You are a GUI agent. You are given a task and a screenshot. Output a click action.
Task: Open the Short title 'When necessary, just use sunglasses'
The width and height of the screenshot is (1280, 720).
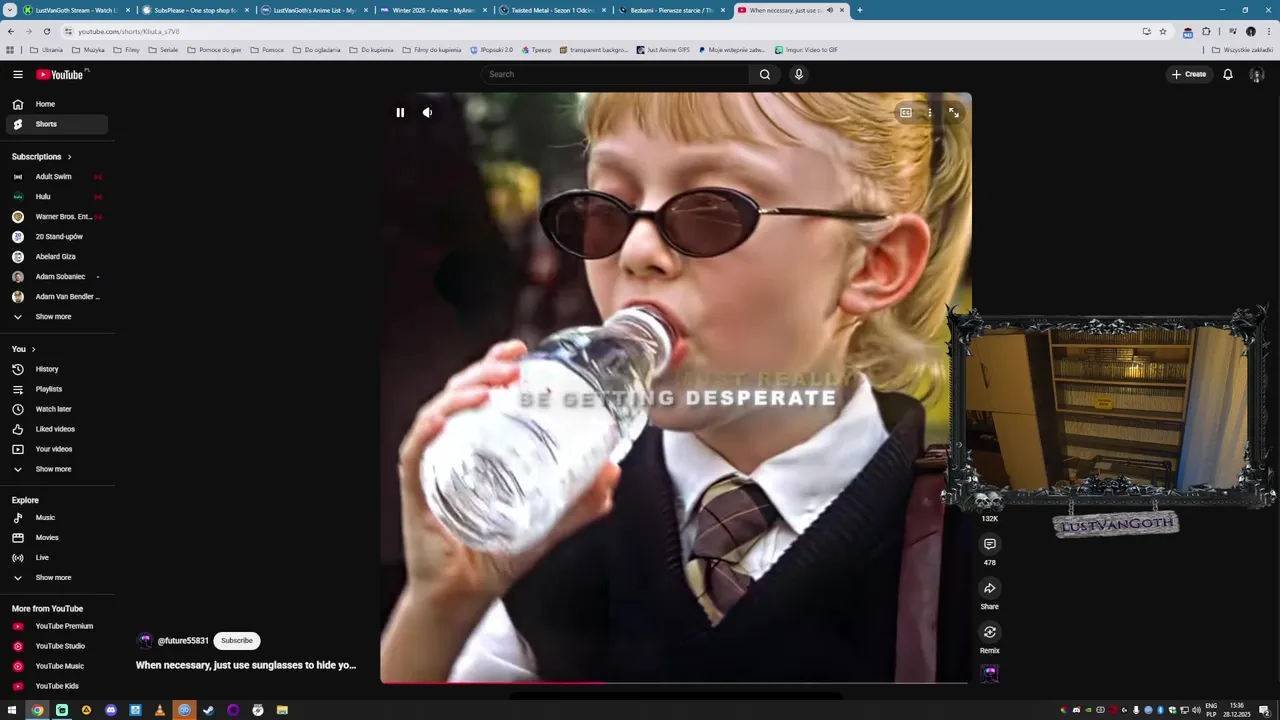click(x=246, y=665)
